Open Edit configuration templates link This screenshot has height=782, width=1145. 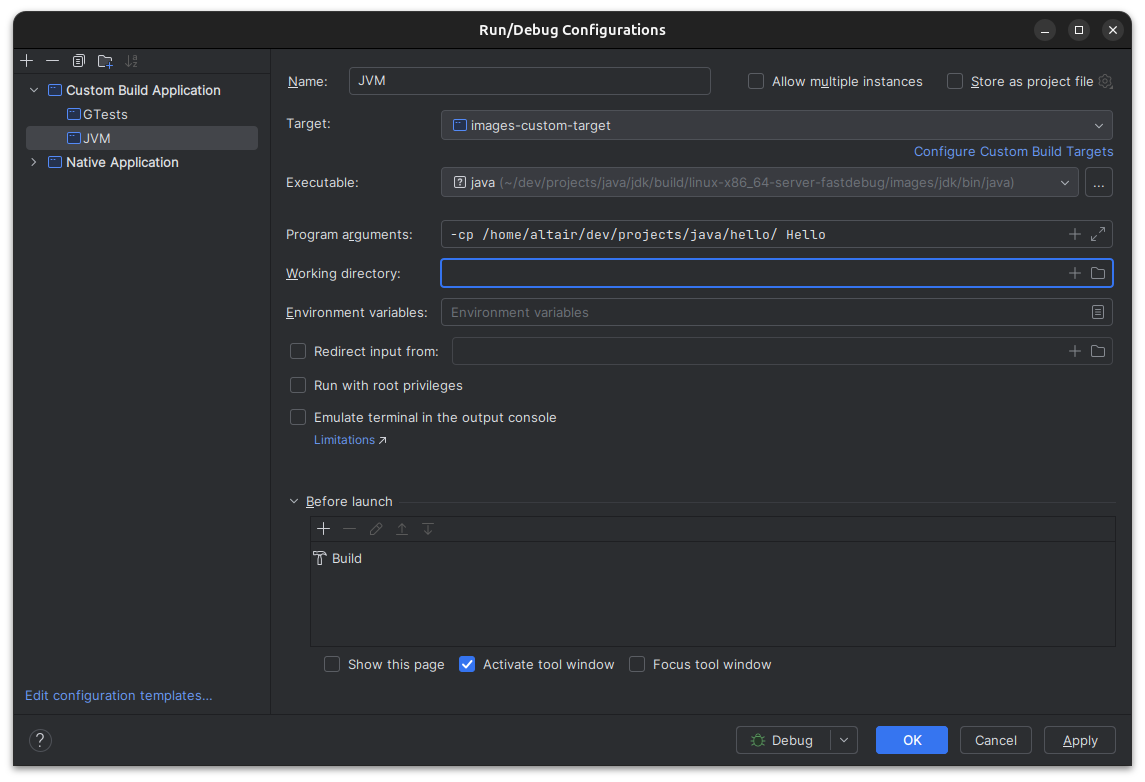tap(119, 695)
